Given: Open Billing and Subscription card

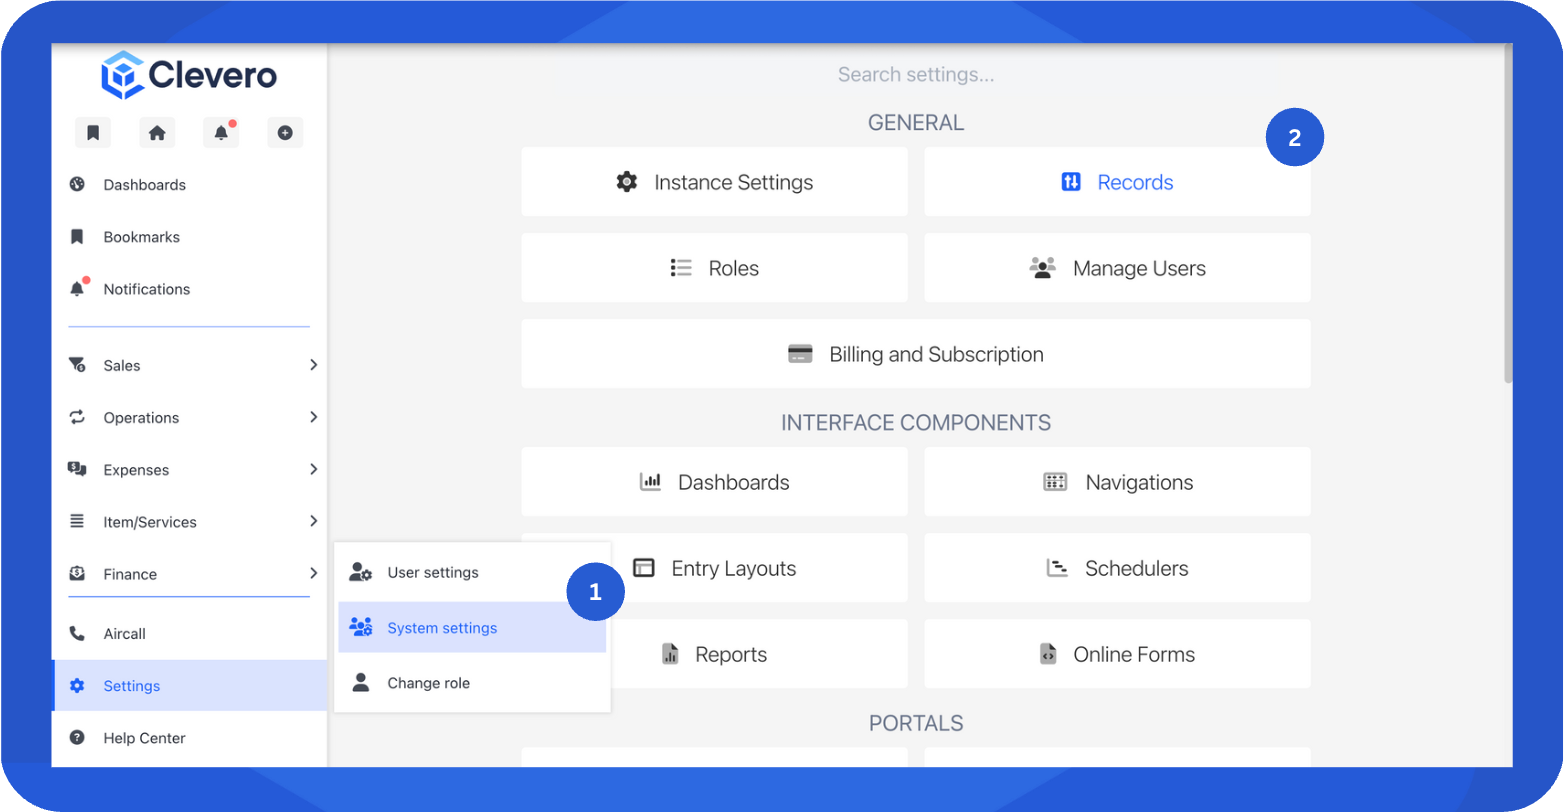Looking at the screenshot, I should (916, 354).
